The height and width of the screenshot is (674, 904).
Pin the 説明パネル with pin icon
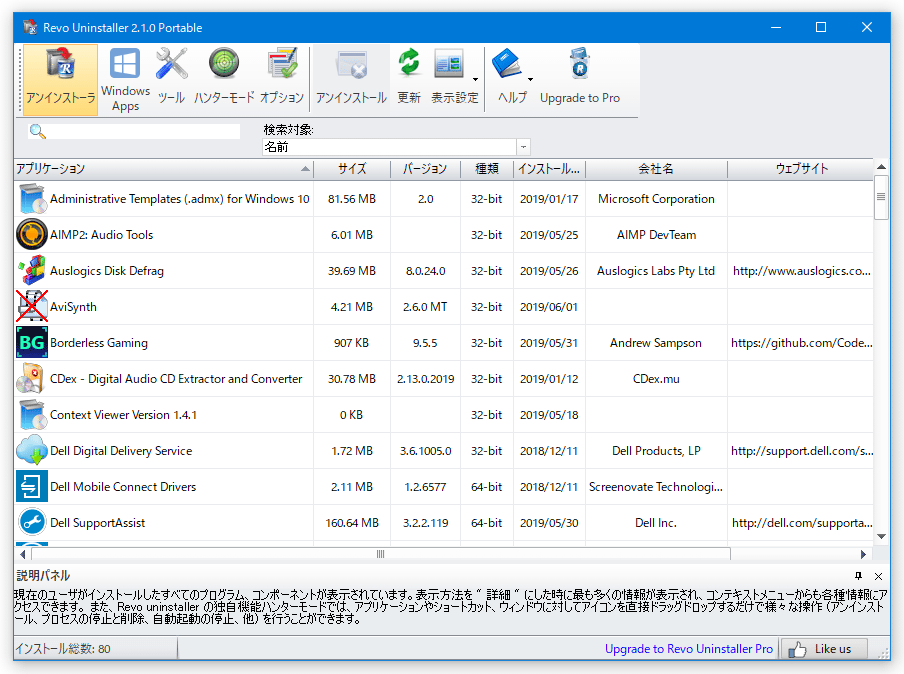click(858, 576)
